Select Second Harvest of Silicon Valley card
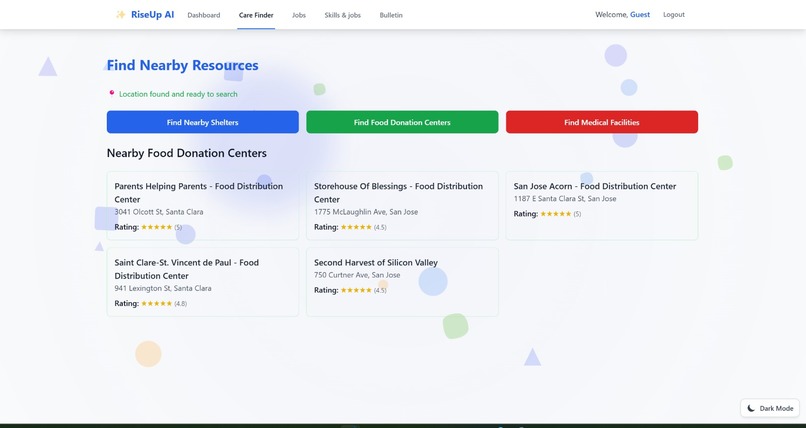The width and height of the screenshot is (806, 428). (402, 282)
